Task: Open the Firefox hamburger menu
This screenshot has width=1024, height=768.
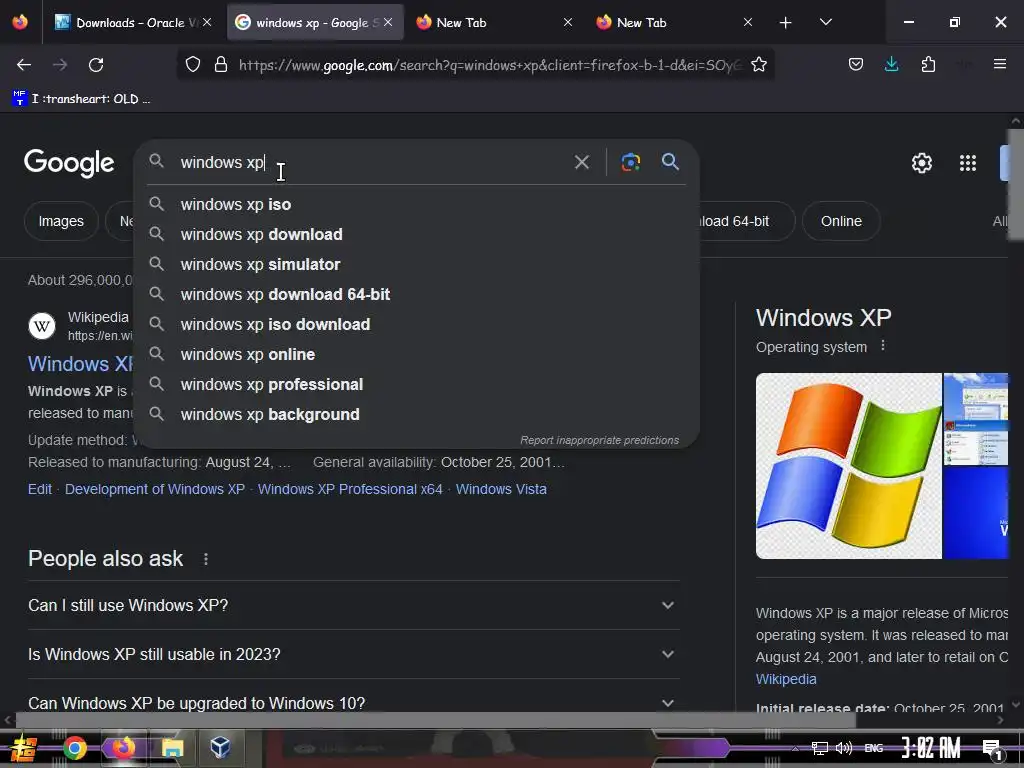Action: point(999,64)
